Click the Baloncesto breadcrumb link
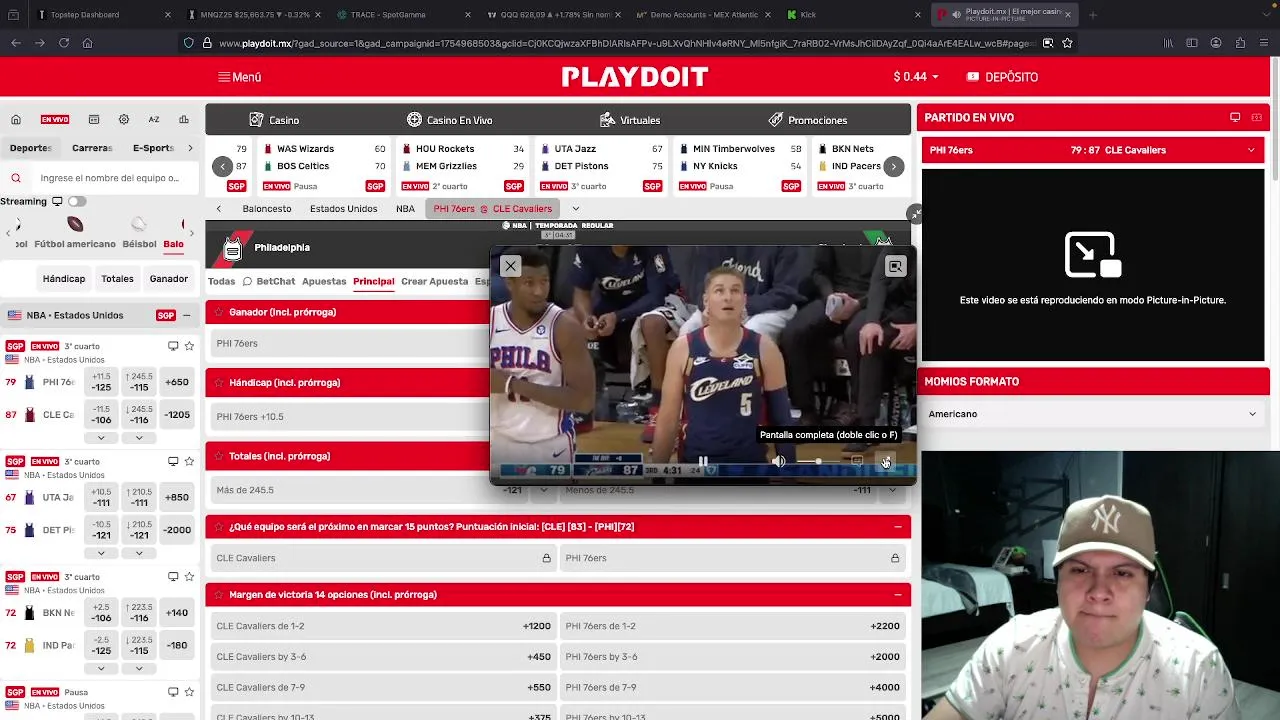The image size is (1280, 720). coord(267,209)
